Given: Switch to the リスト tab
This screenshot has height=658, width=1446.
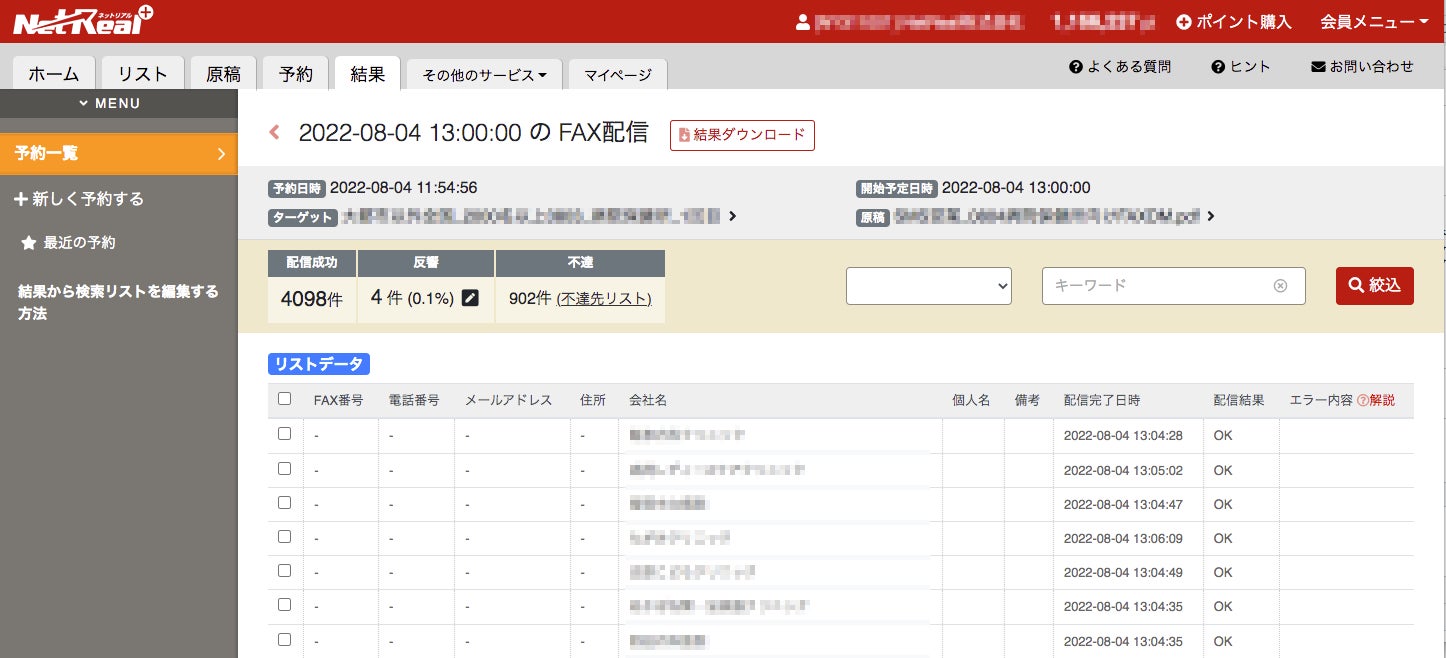Looking at the screenshot, I should [143, 73].
